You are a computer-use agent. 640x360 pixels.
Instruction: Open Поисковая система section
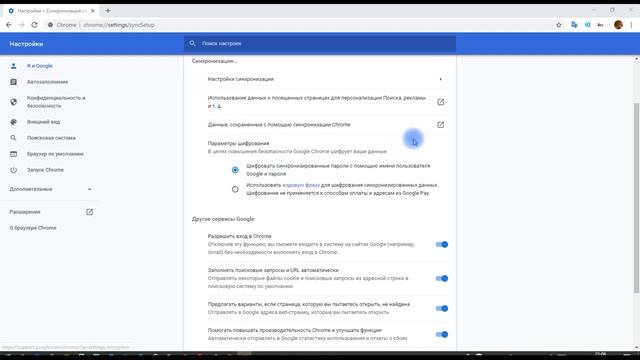[51, 138]
